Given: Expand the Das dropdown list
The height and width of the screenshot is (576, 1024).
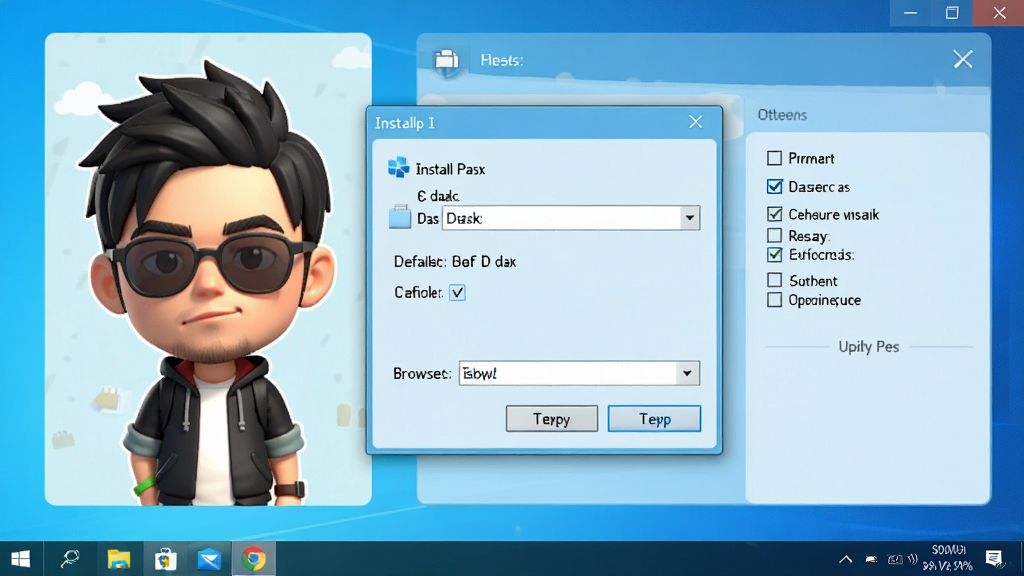Looking at the screenshot, I should (x=690, y=218).
